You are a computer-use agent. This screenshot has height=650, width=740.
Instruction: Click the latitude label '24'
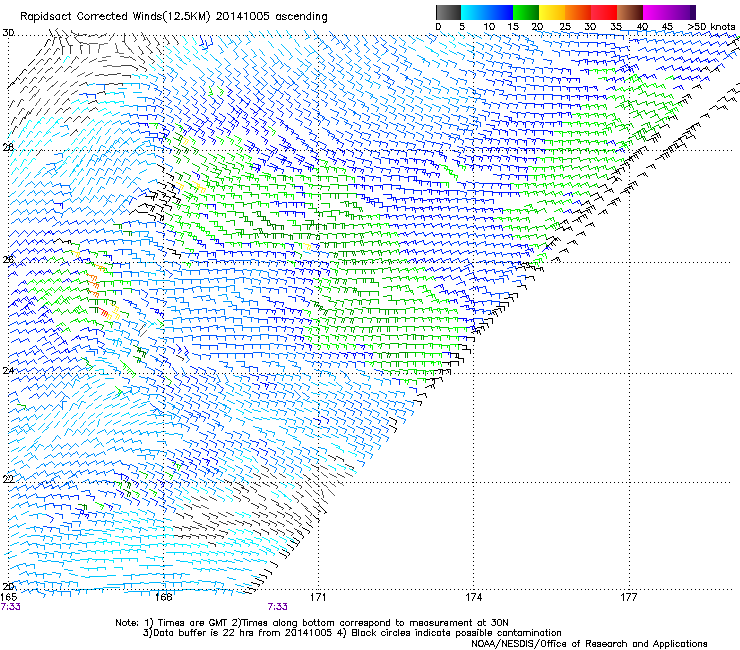[8, 371]
